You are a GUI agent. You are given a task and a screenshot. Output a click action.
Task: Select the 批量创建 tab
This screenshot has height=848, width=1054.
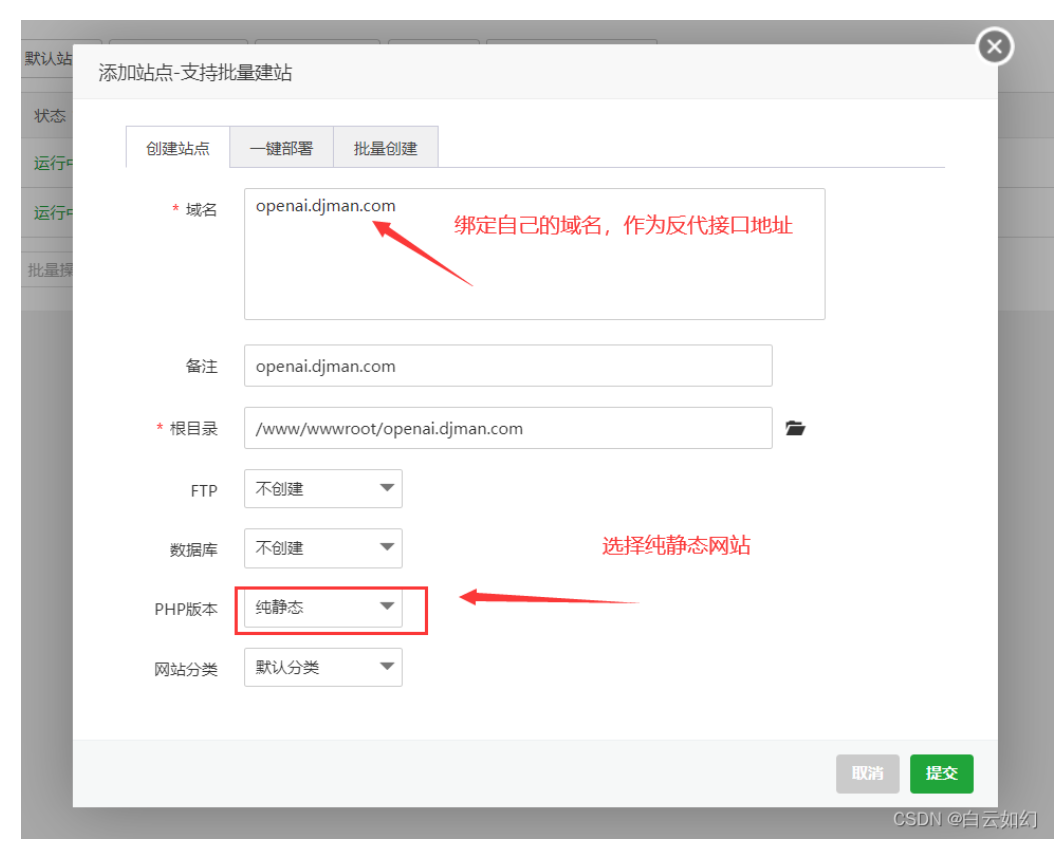[385, 148]
